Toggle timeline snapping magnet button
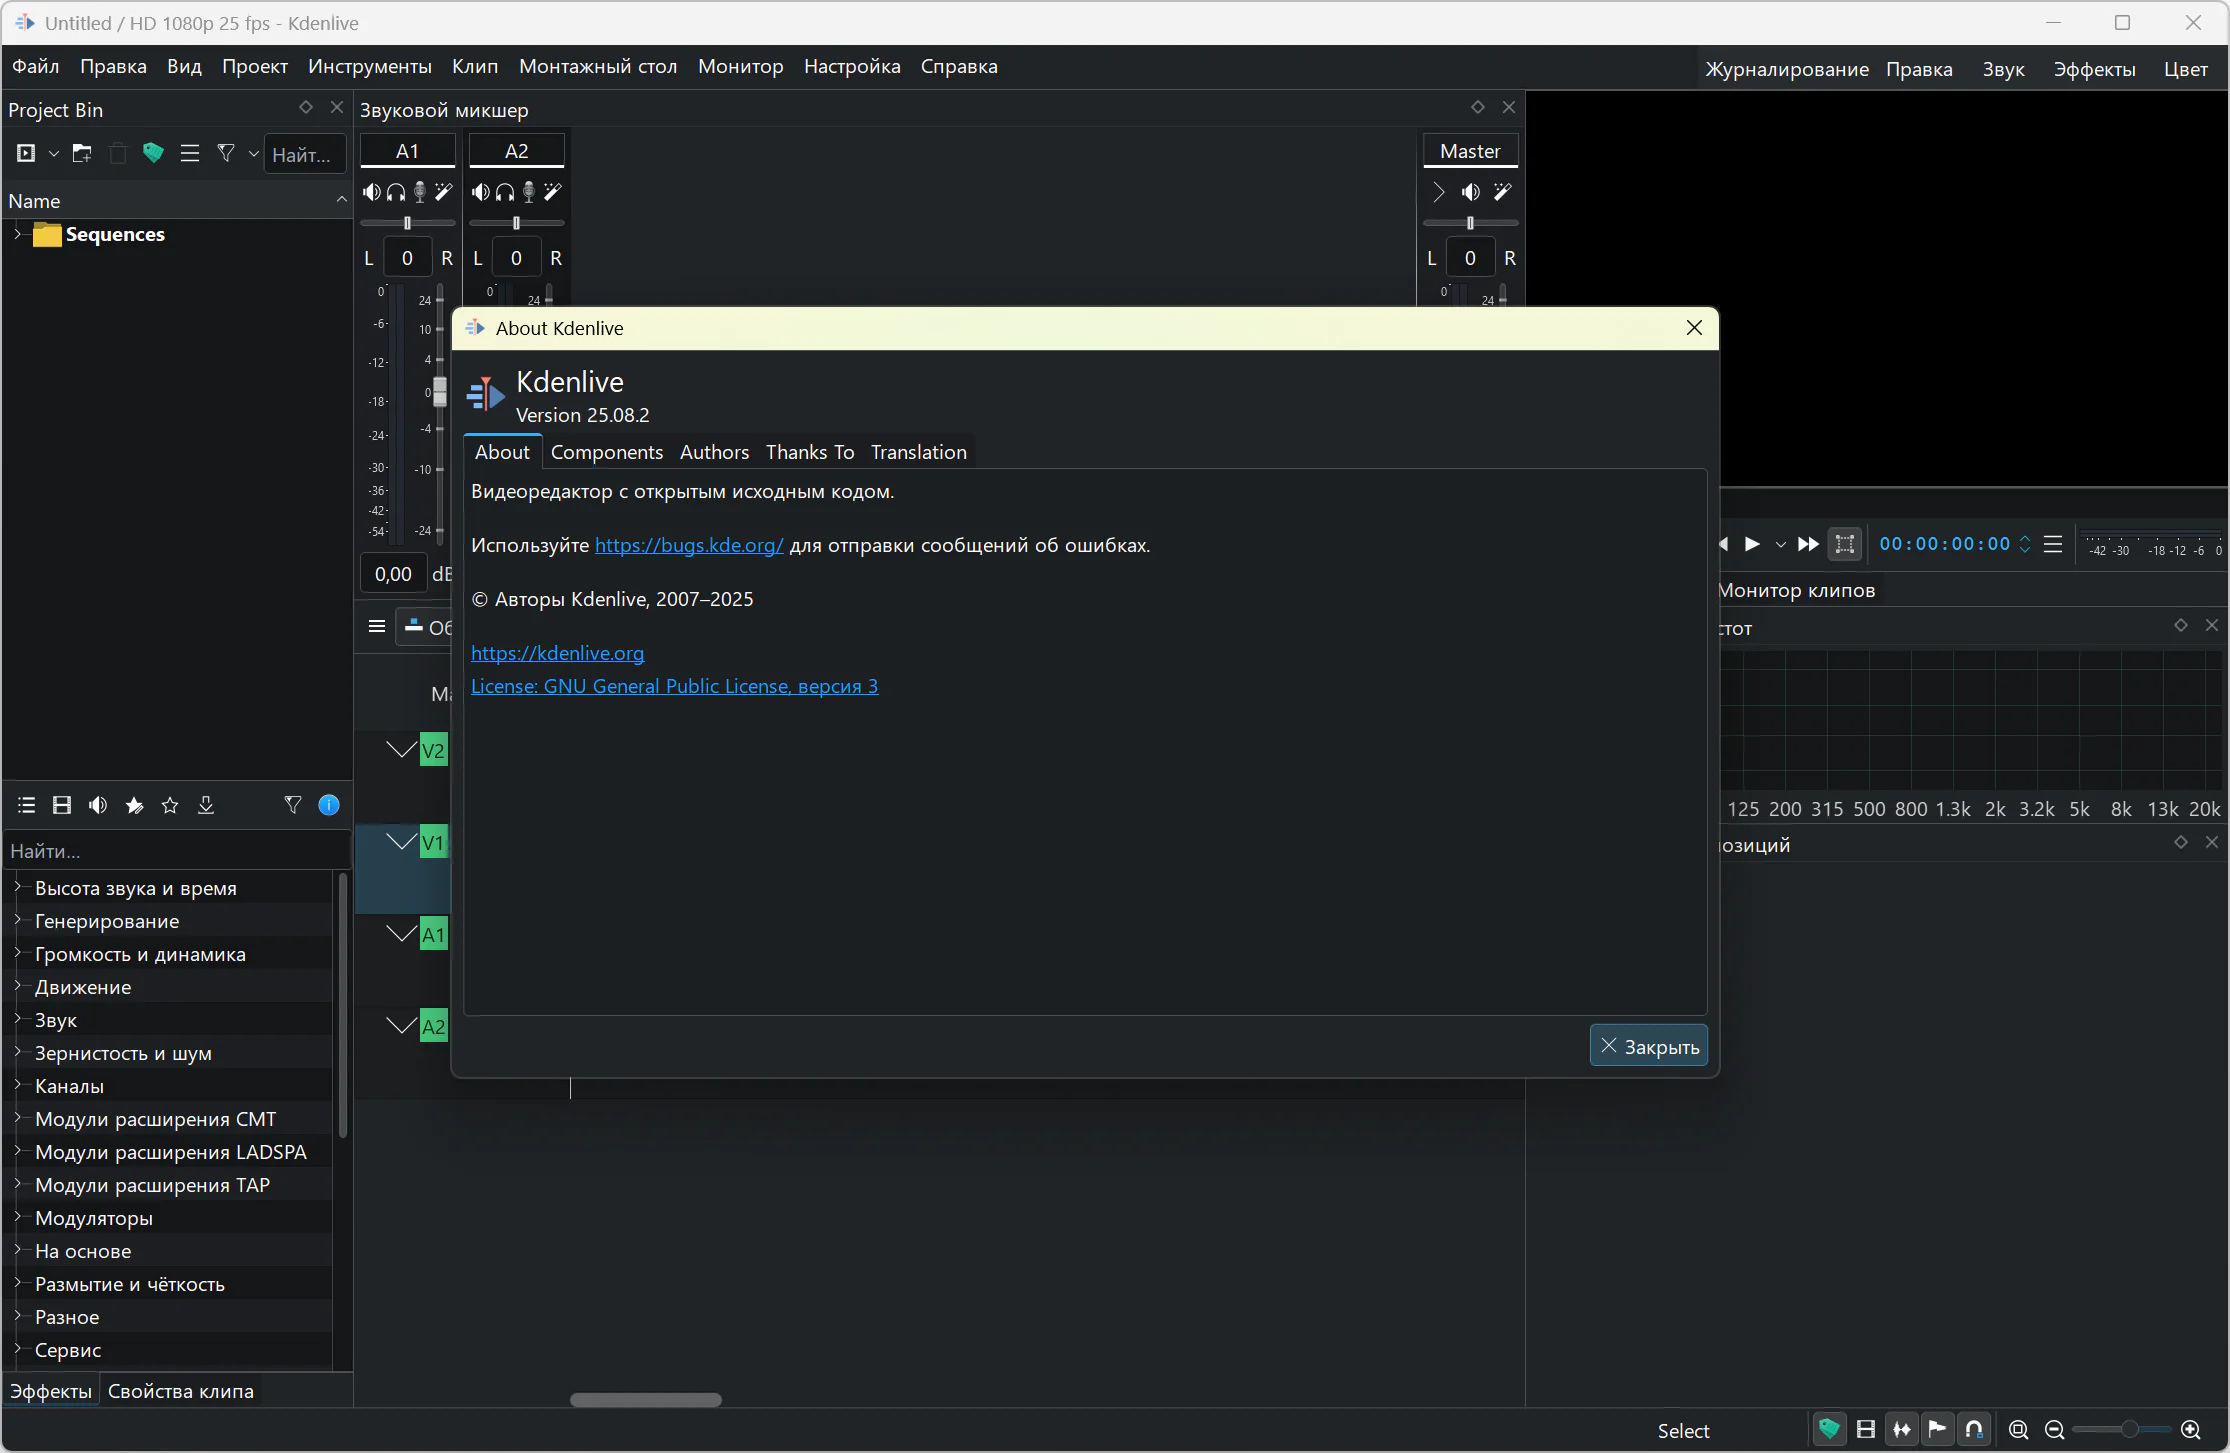 1974,1430
